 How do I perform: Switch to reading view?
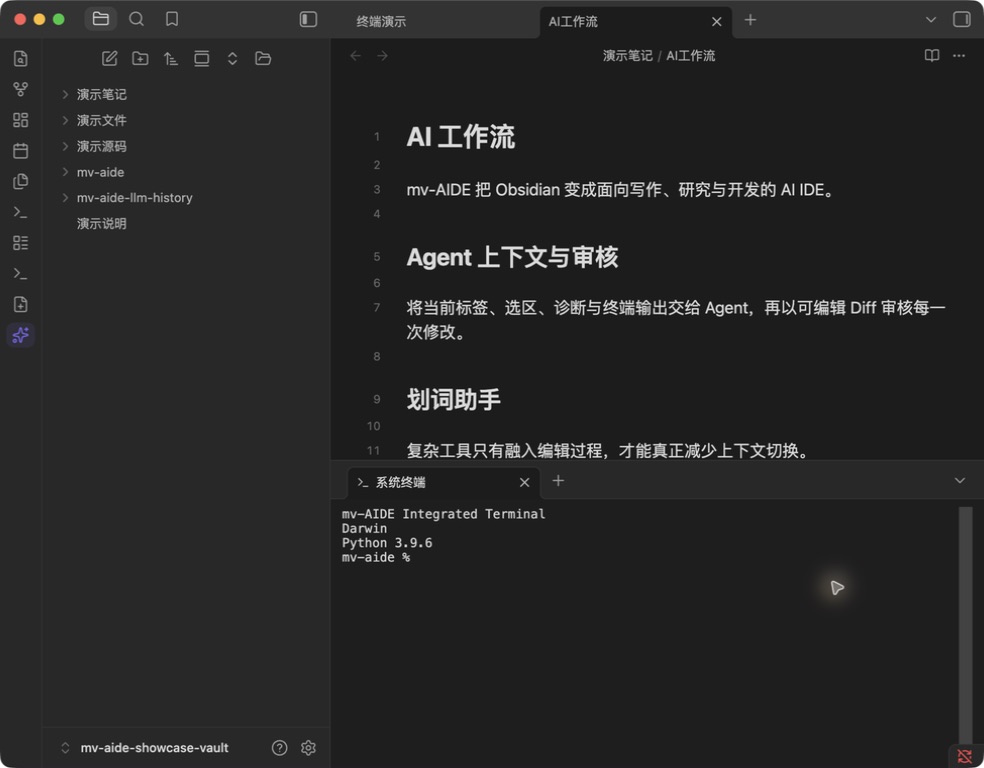tap(932, 56)
